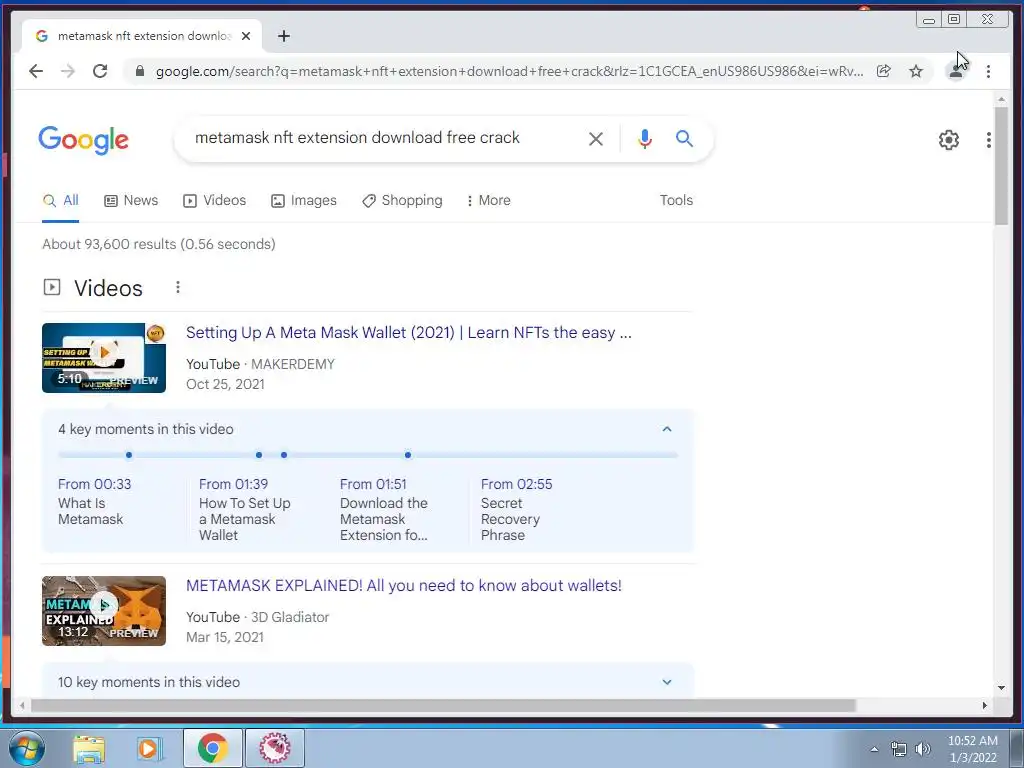
Task: Go to Google homepage via logo
Action: 84,140
